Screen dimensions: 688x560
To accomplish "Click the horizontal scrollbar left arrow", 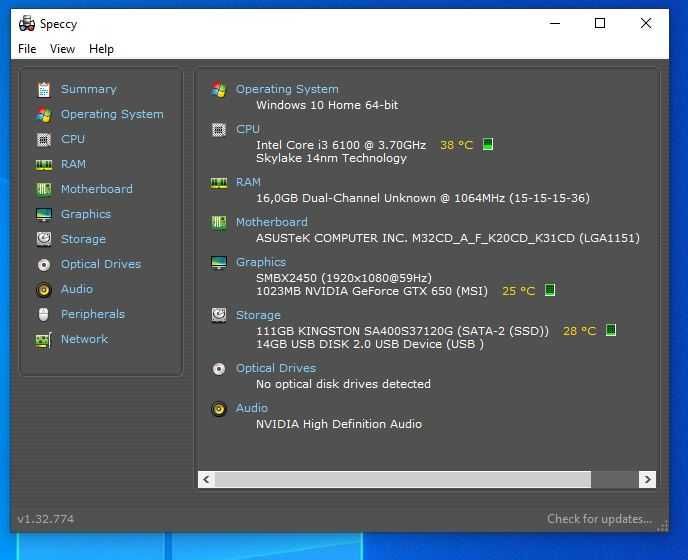I will 206,479.
